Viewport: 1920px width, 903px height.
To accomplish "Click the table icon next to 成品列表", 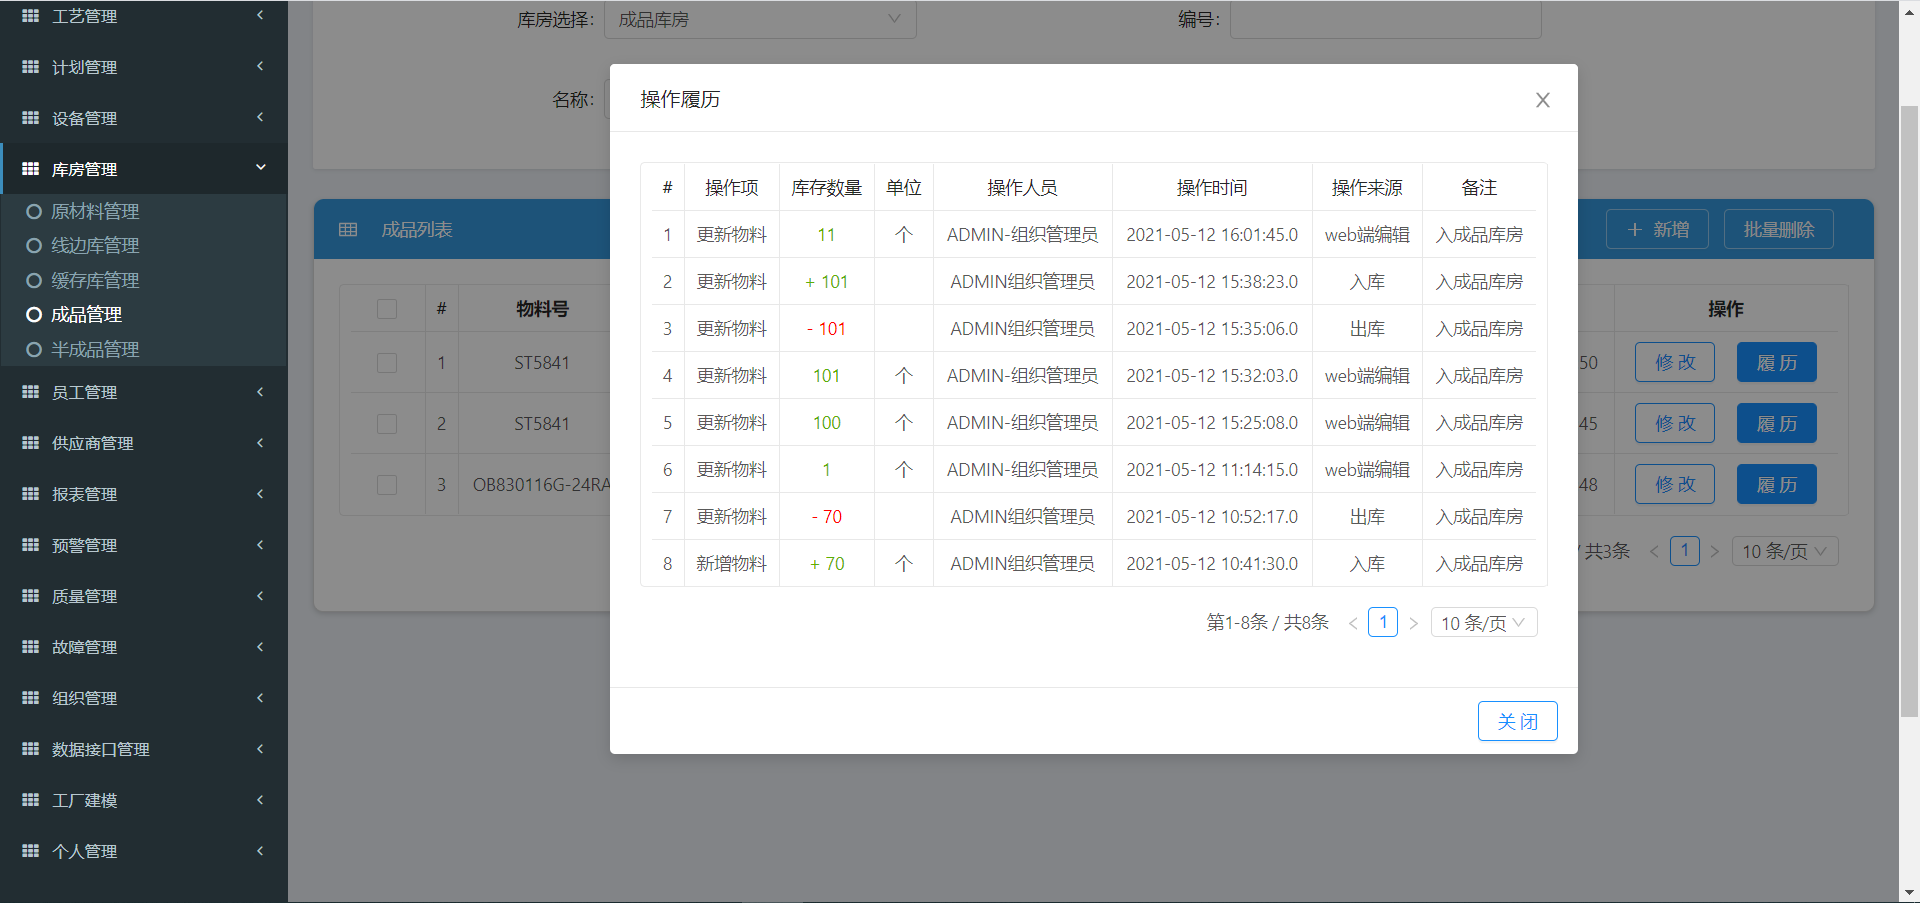I will 348,230.
